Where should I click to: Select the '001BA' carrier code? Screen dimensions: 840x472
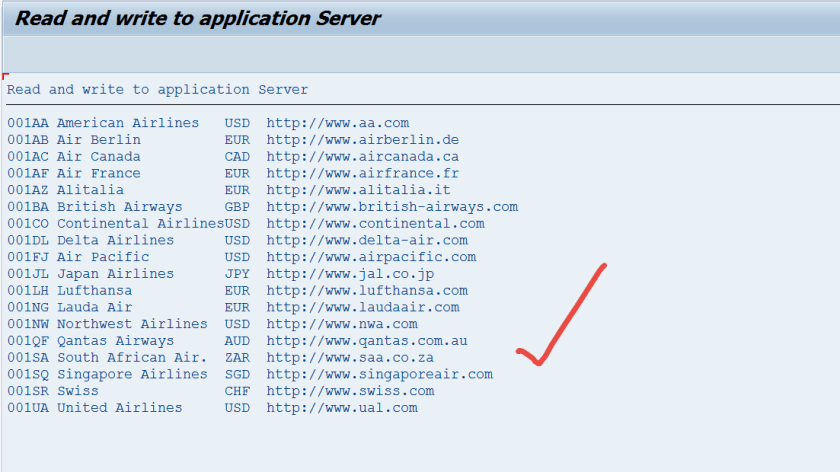point(28,207)
